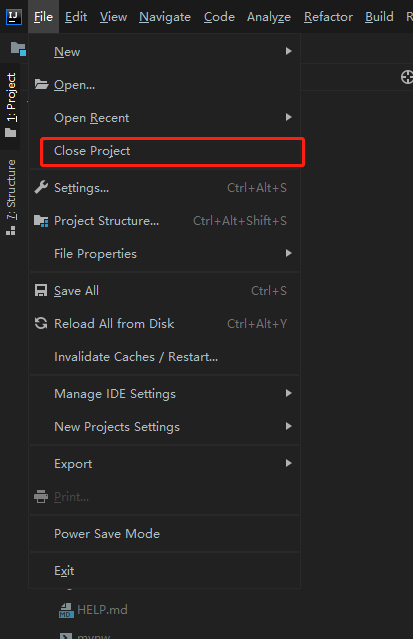Click the Project Structure icon
Screen dimensions: 413x639
point(41,221)
